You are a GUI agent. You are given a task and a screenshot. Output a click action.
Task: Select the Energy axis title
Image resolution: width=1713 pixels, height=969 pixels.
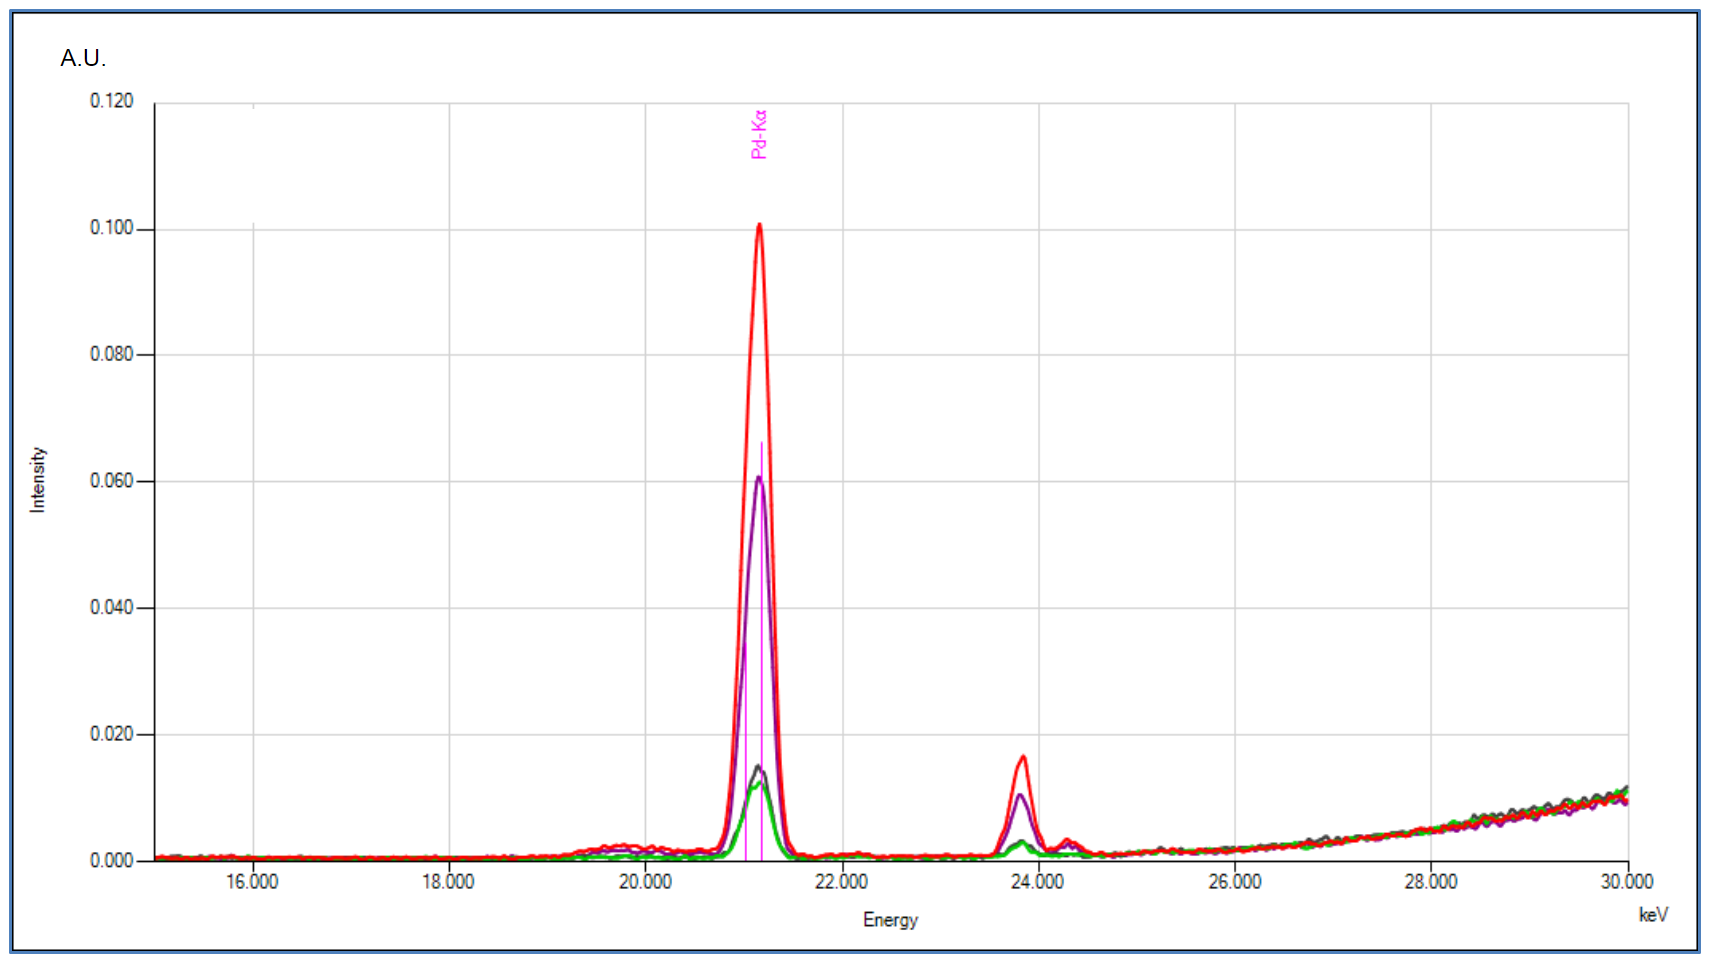[890, 920]
